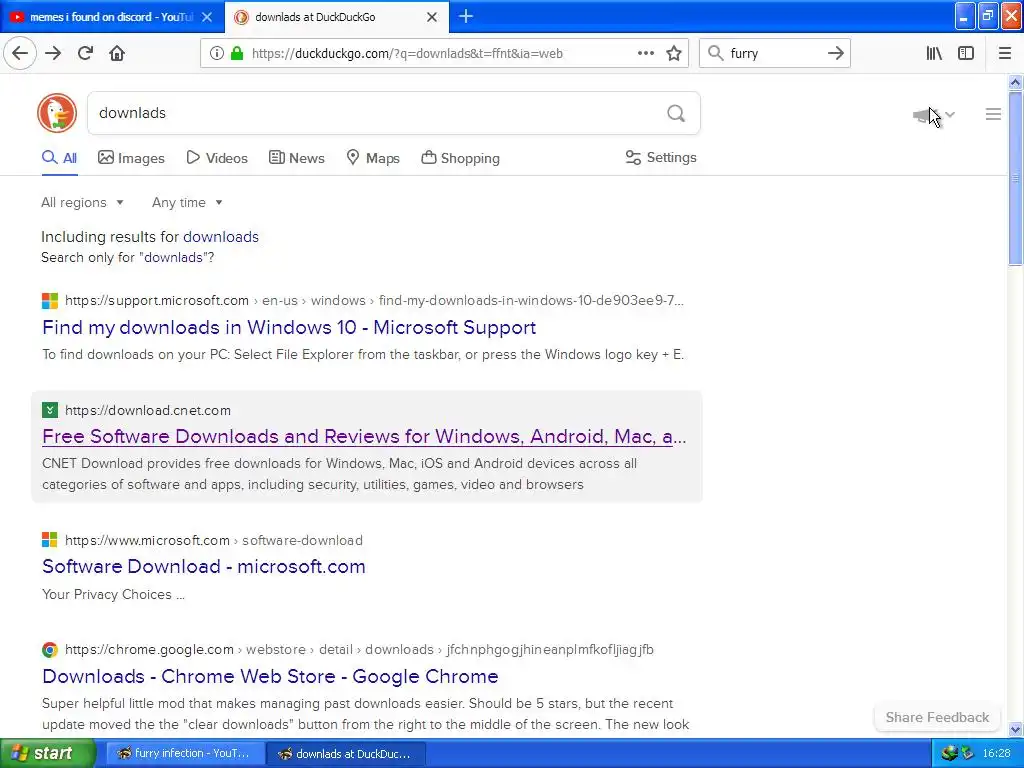Close the YouTube memes tab

tap(207, 17)
